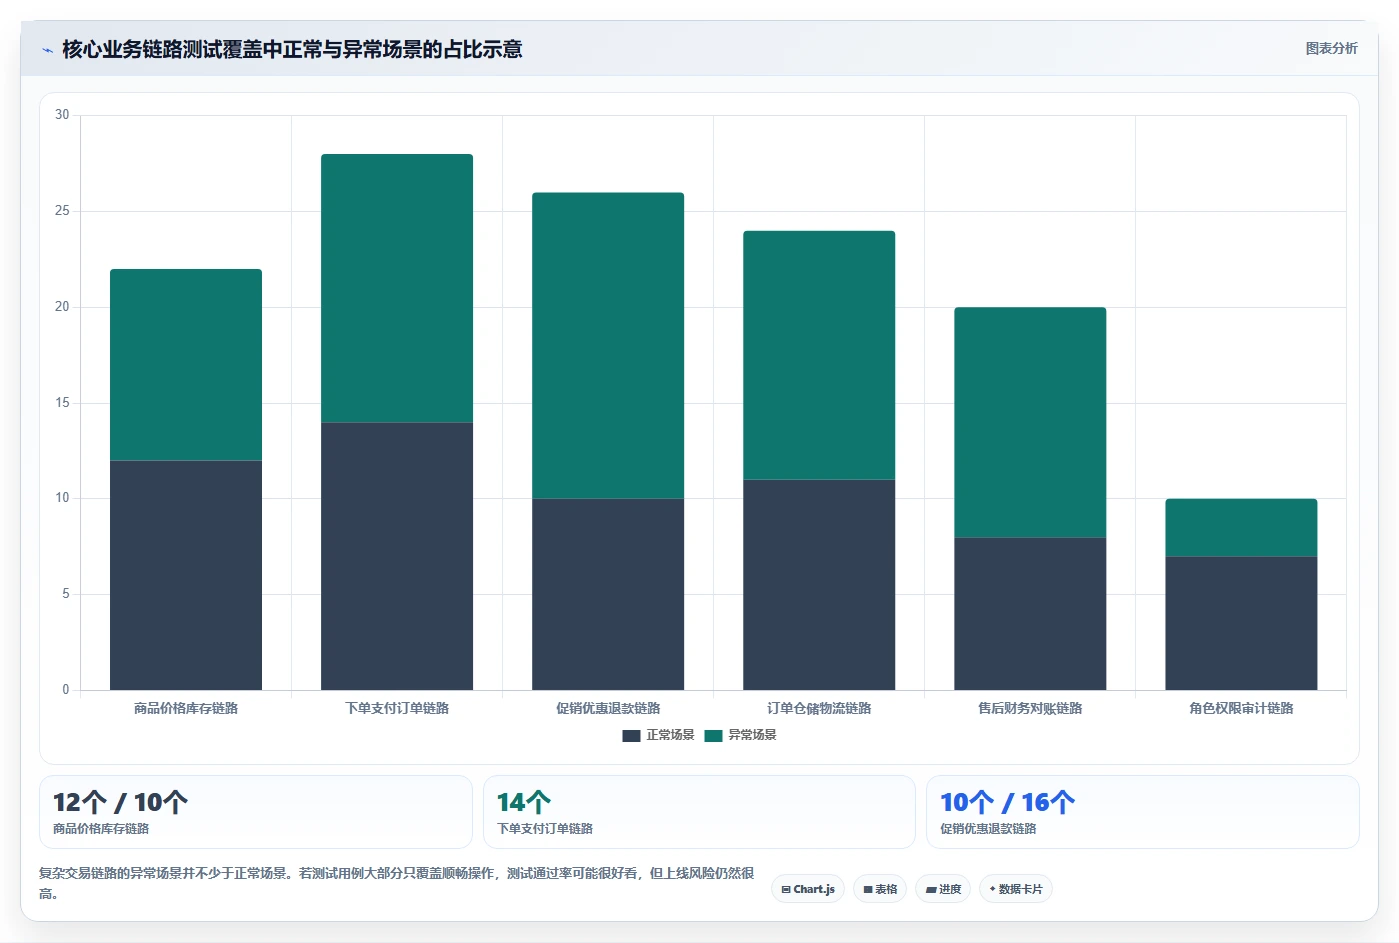Click the icon beside the chart title
The image size is (1399, 943).
[x=47, y=50]
